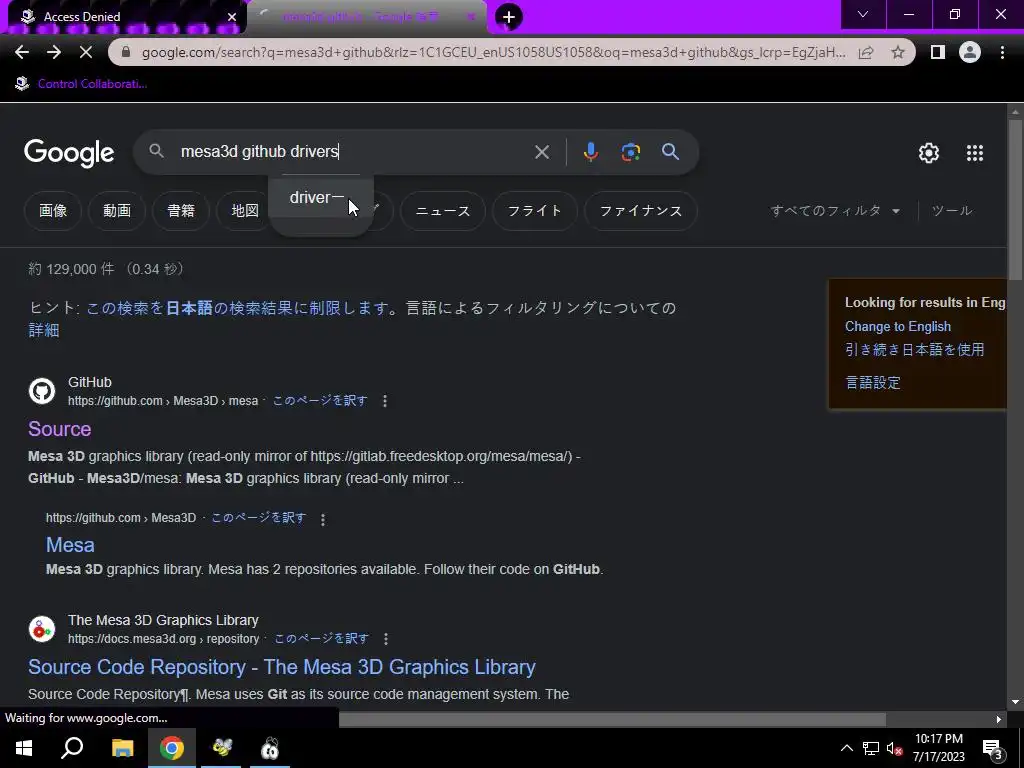The image size is (1024, 768).
Task: Translate the docs.mesa3d.org result page
Action: click(321, 639)
